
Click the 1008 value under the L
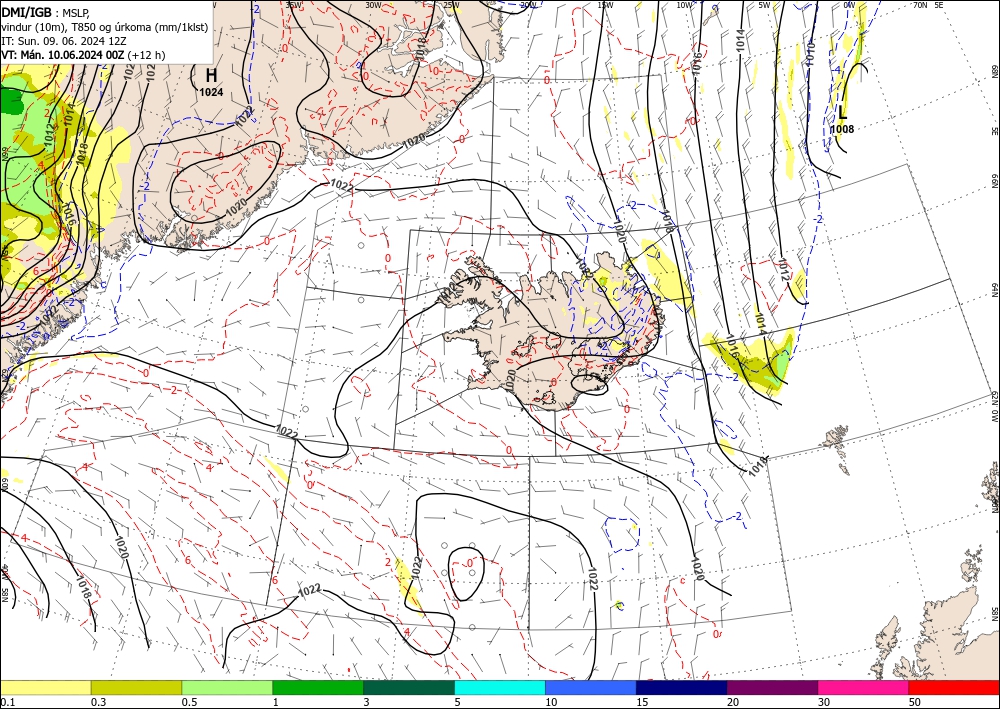[842, 129]
